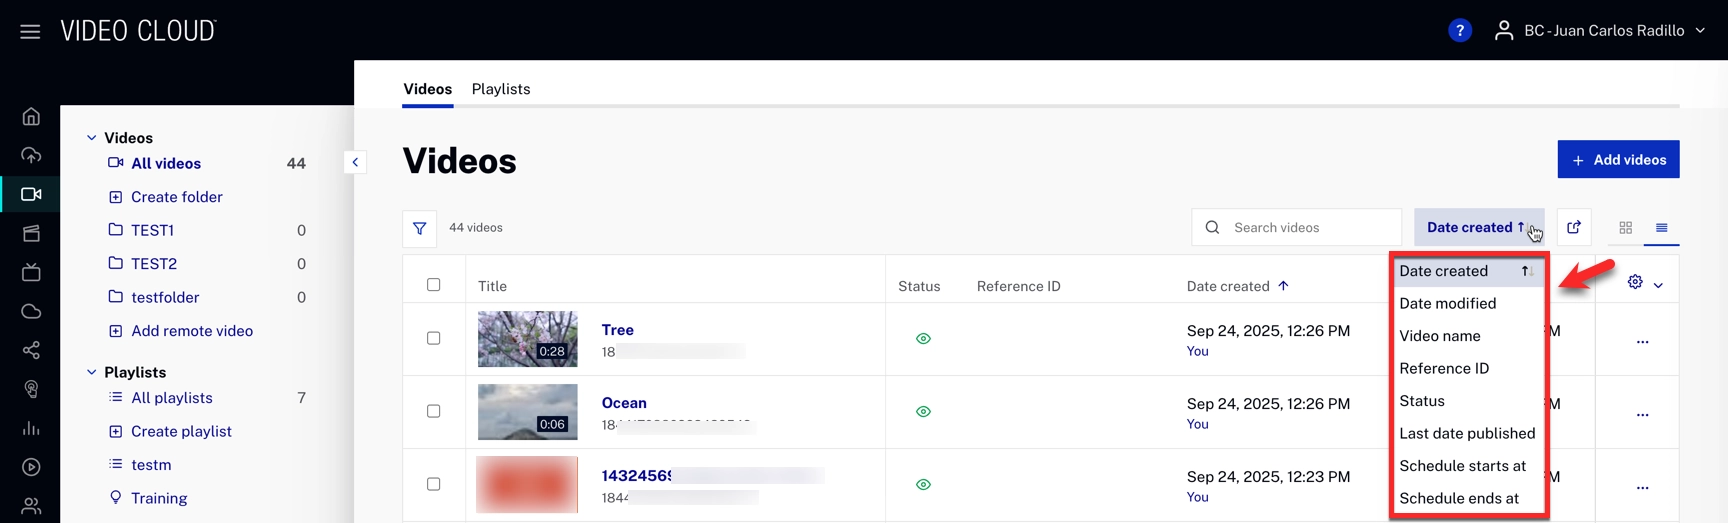Switch to grid view layout
1728x523 pixels.
pyautogui.click(x=1625, y=228)
